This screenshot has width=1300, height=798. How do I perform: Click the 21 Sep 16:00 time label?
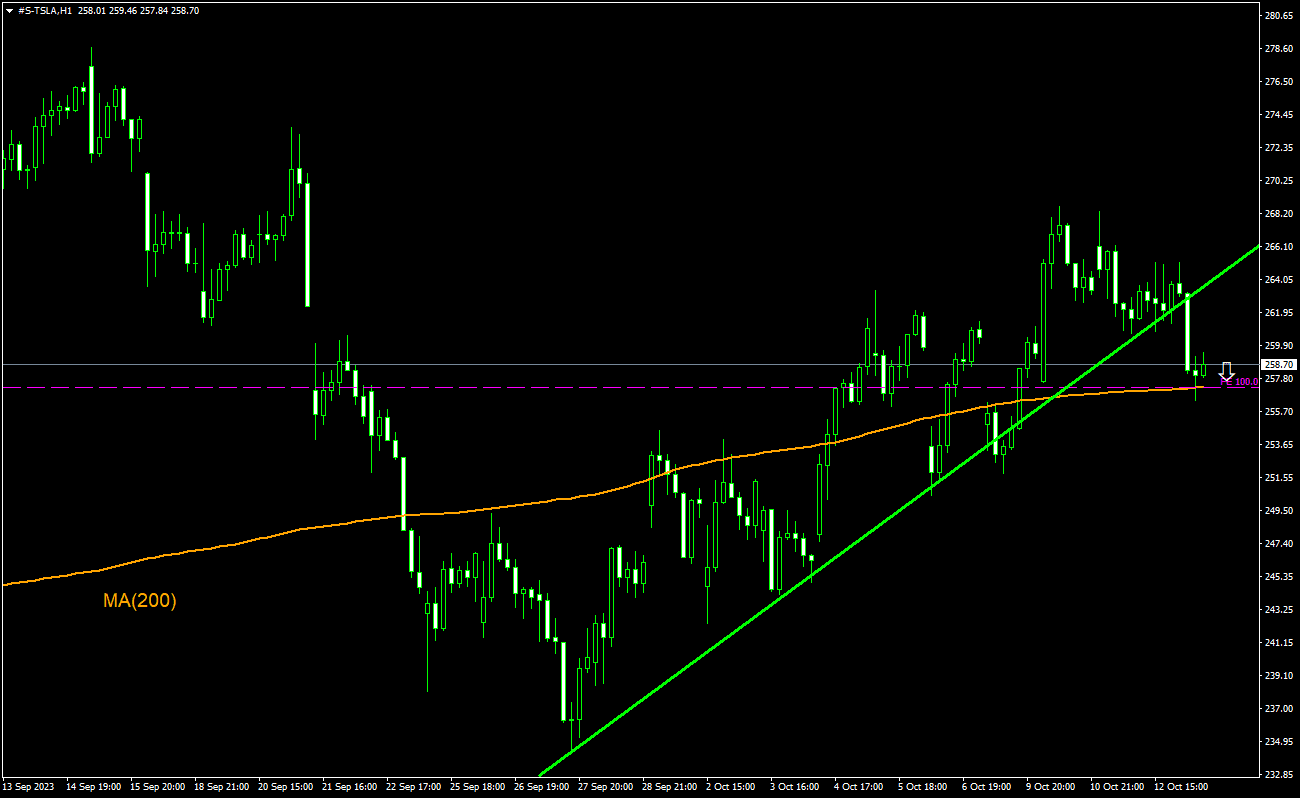tap(350, 787)
